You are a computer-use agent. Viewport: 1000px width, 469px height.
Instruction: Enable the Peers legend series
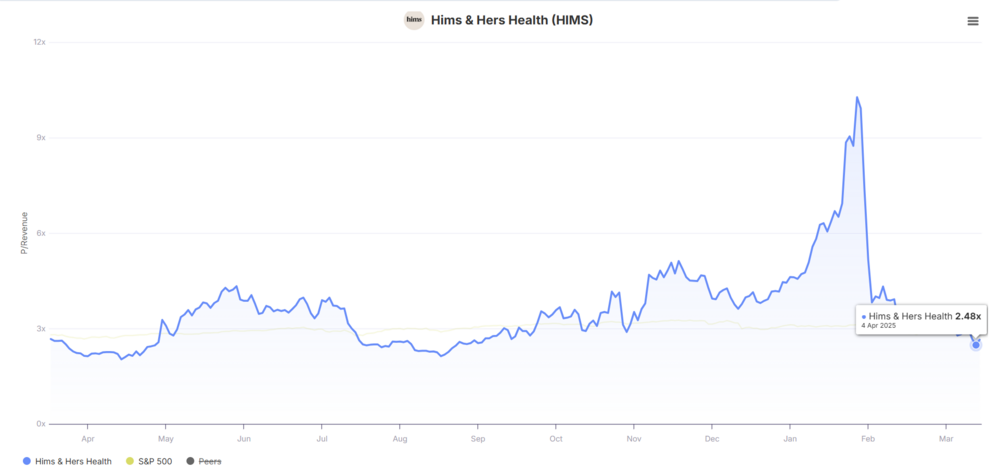pos(203,461)
